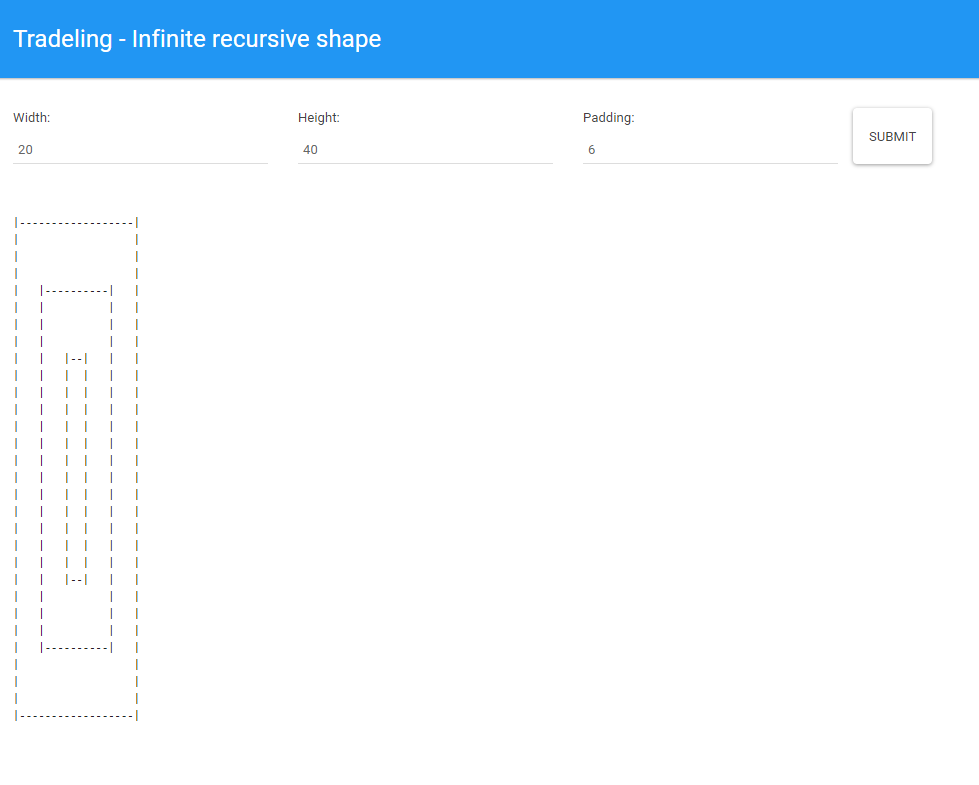Screen dimensions: 979x785
Task: Focus the Width input showing 20
Action: pyautogui.click(x=140, y=150)
